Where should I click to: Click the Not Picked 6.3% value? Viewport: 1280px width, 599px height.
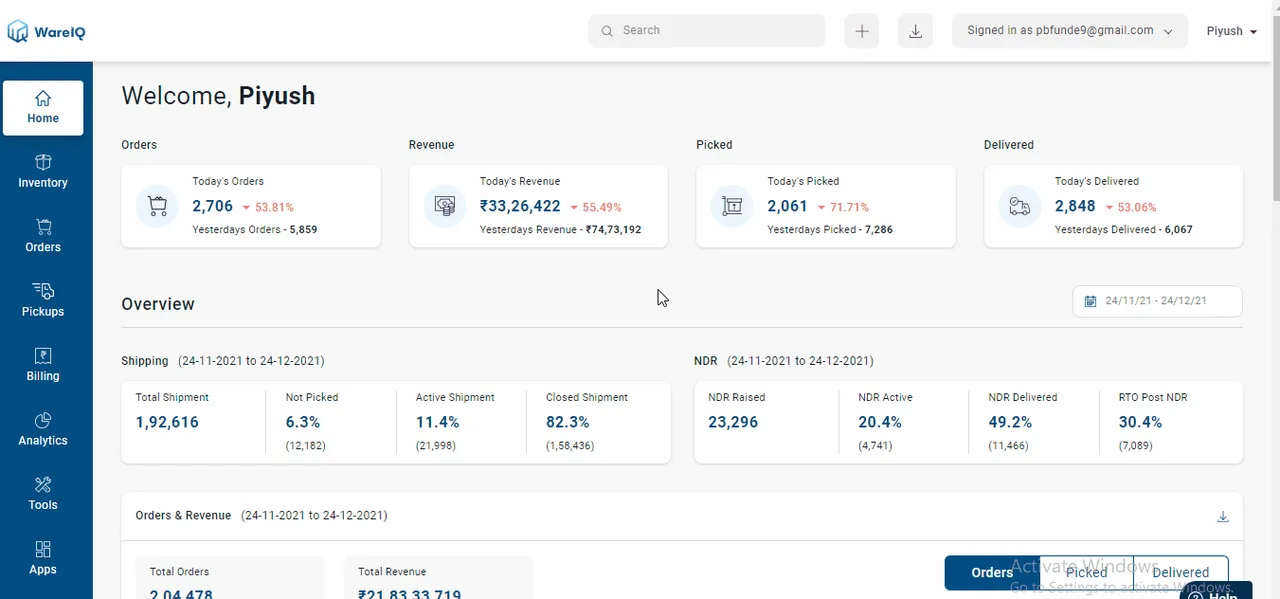(x=303, y=422)
